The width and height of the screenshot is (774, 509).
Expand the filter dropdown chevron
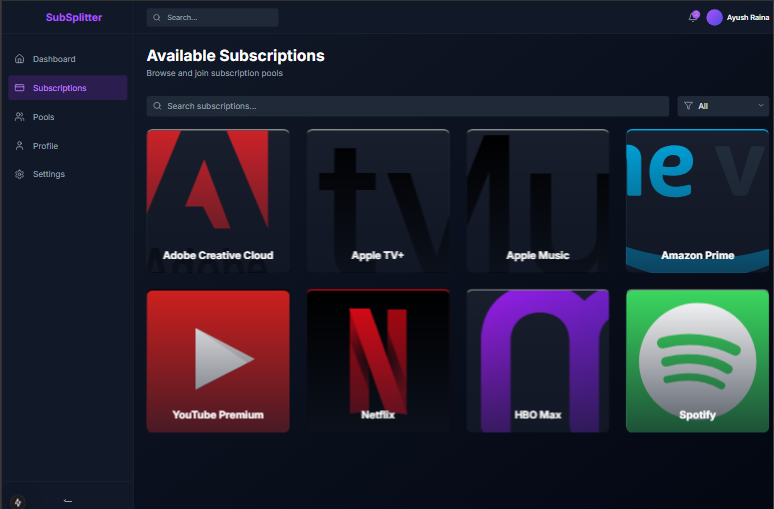pos(761,105)
